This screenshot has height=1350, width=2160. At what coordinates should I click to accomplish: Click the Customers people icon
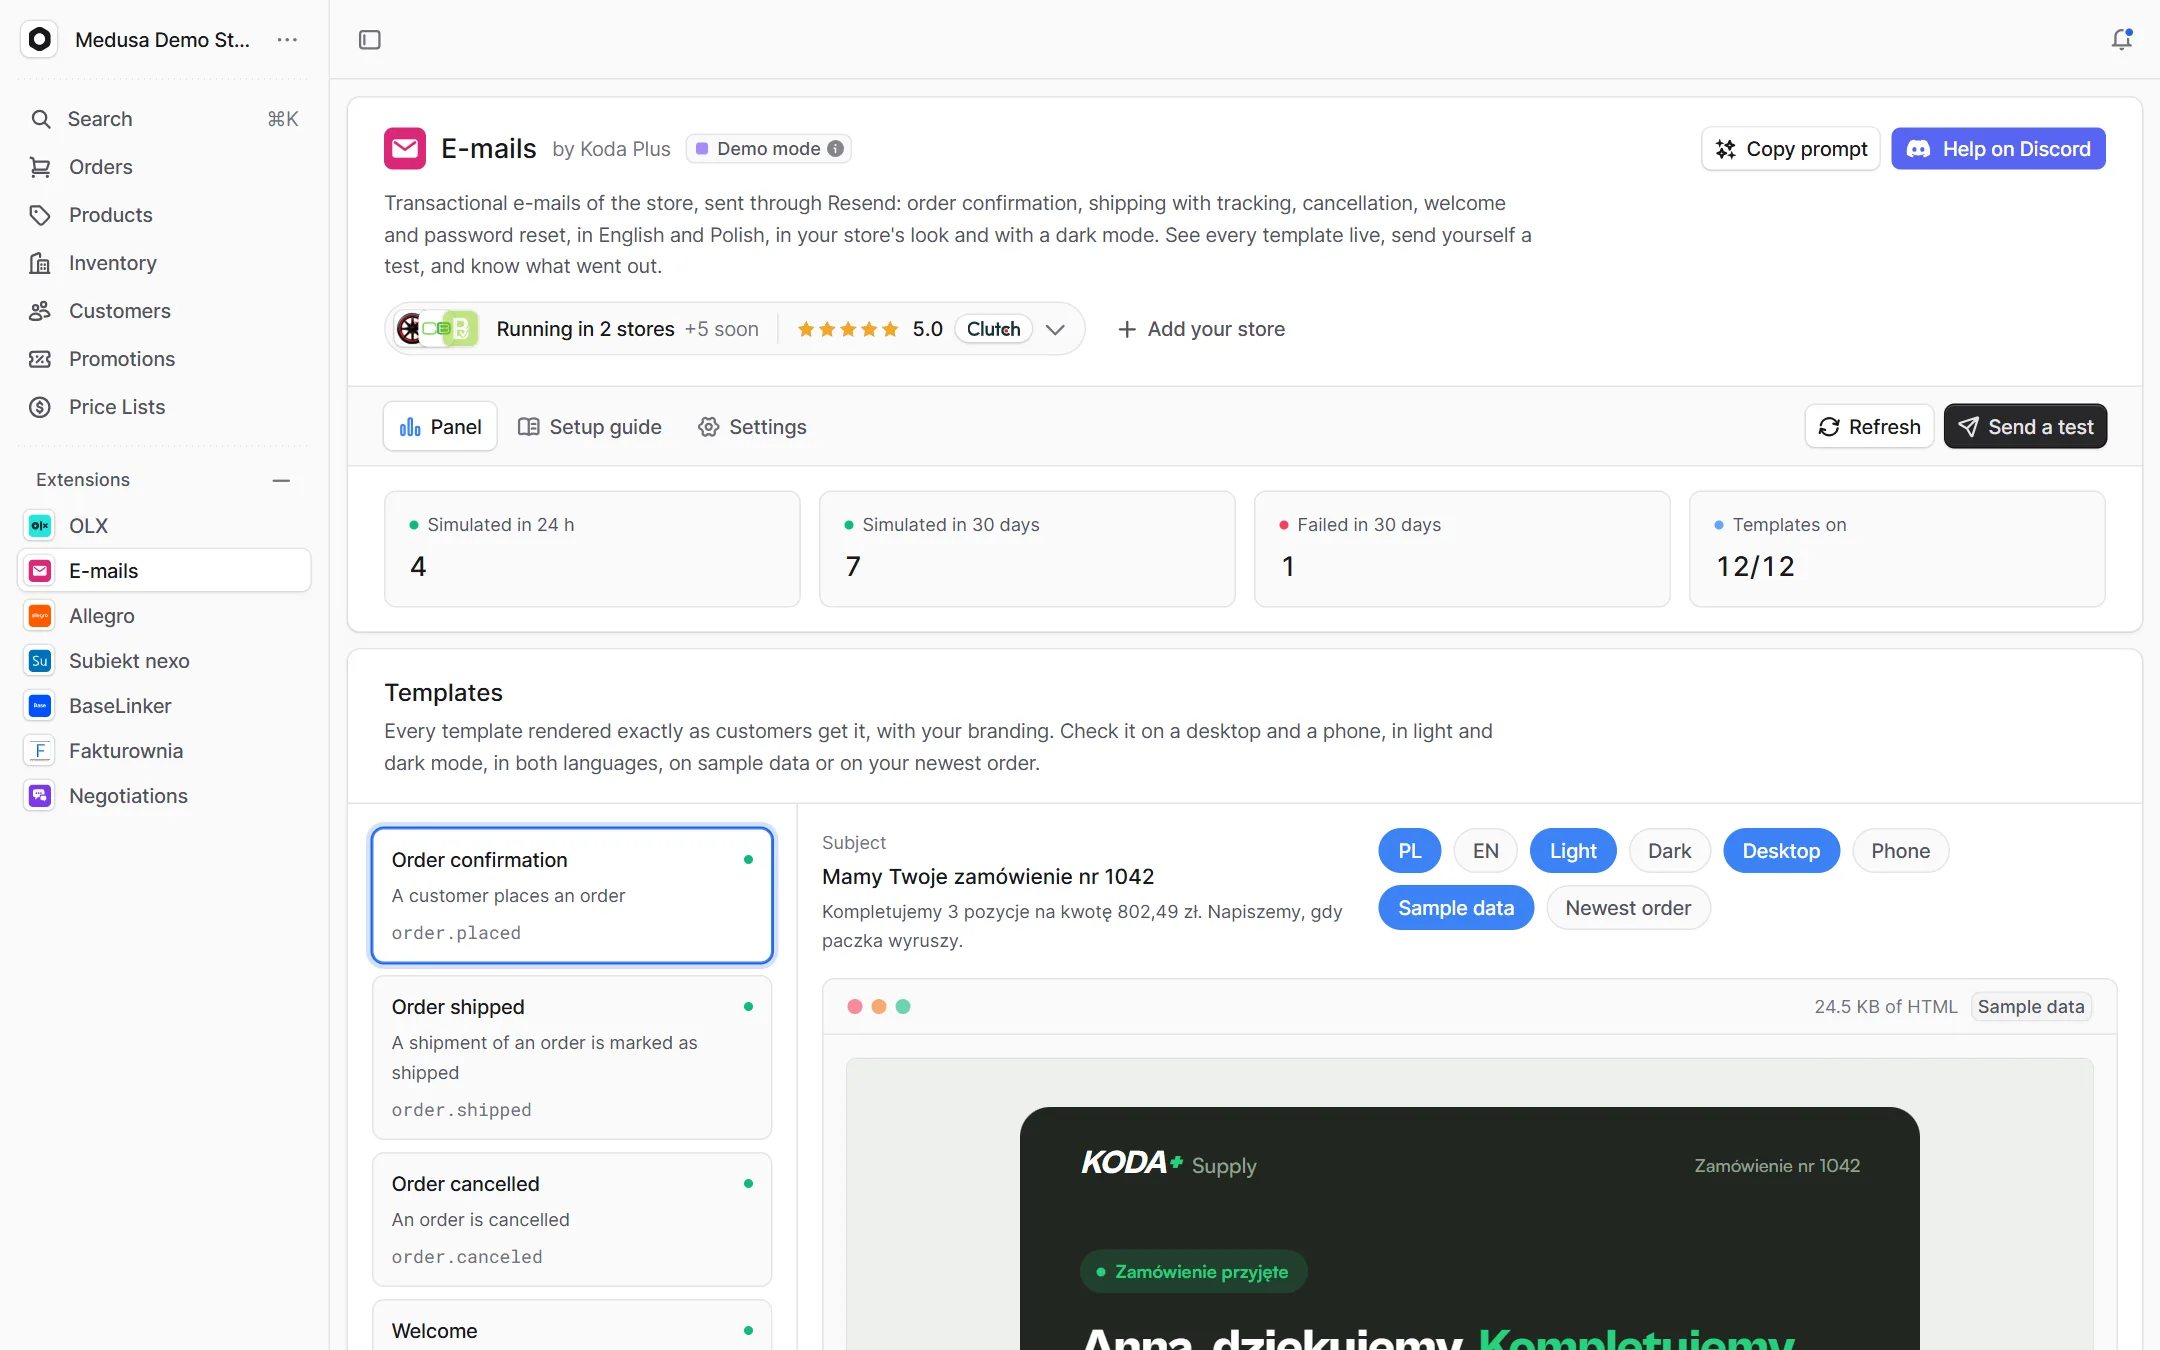pos(40,311)
